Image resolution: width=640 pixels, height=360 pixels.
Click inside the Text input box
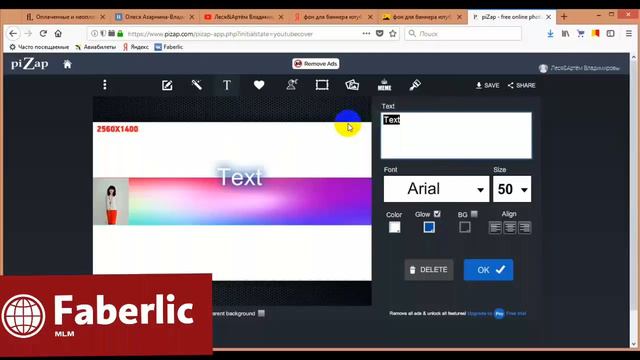click(x=456, y=136)
